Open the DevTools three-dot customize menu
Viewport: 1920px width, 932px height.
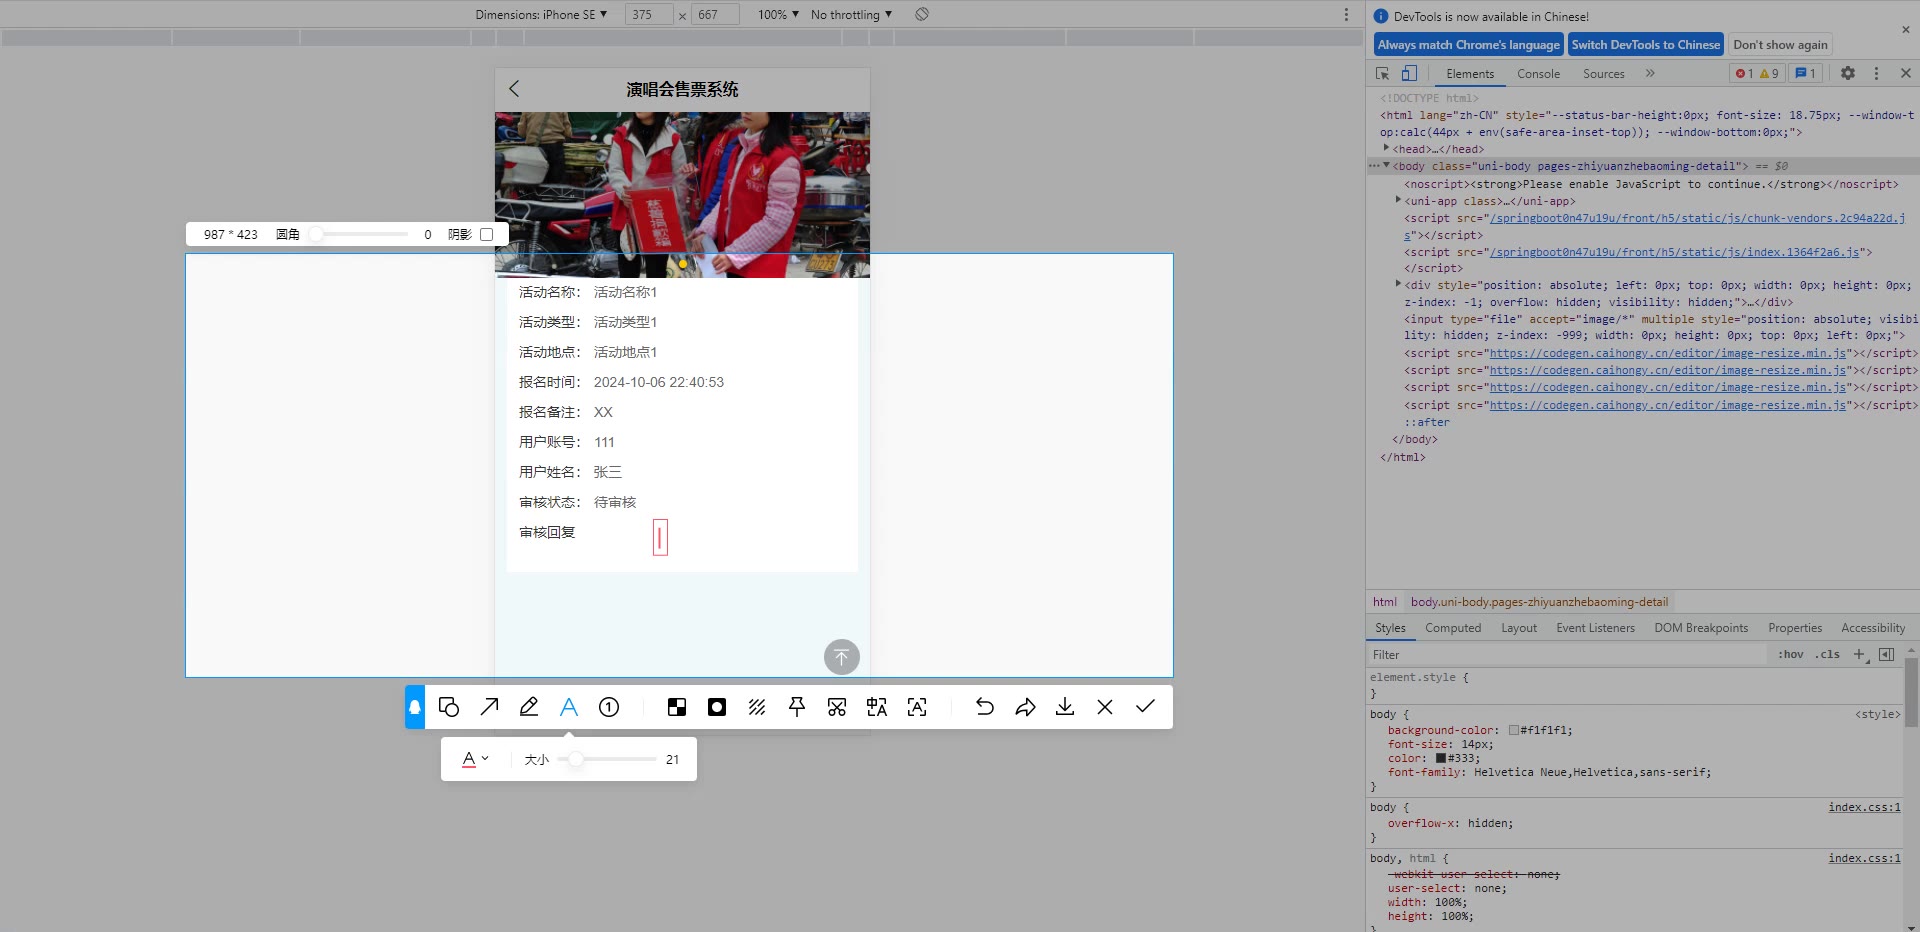[1876, 73]
